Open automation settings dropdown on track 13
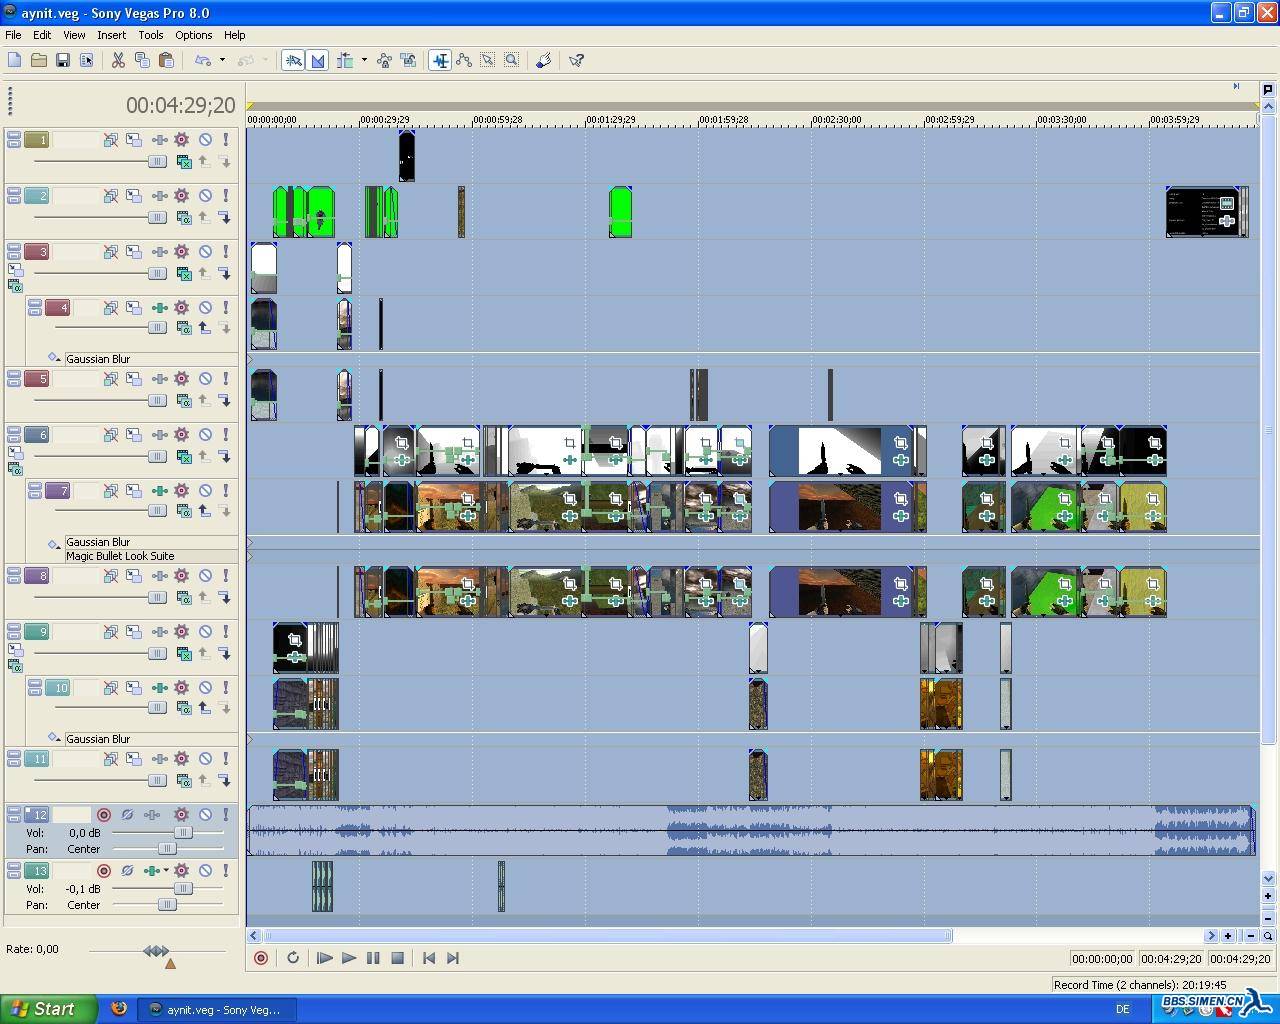The width and height of the screenshot is (1280, 1024). (x=166, y=871)
